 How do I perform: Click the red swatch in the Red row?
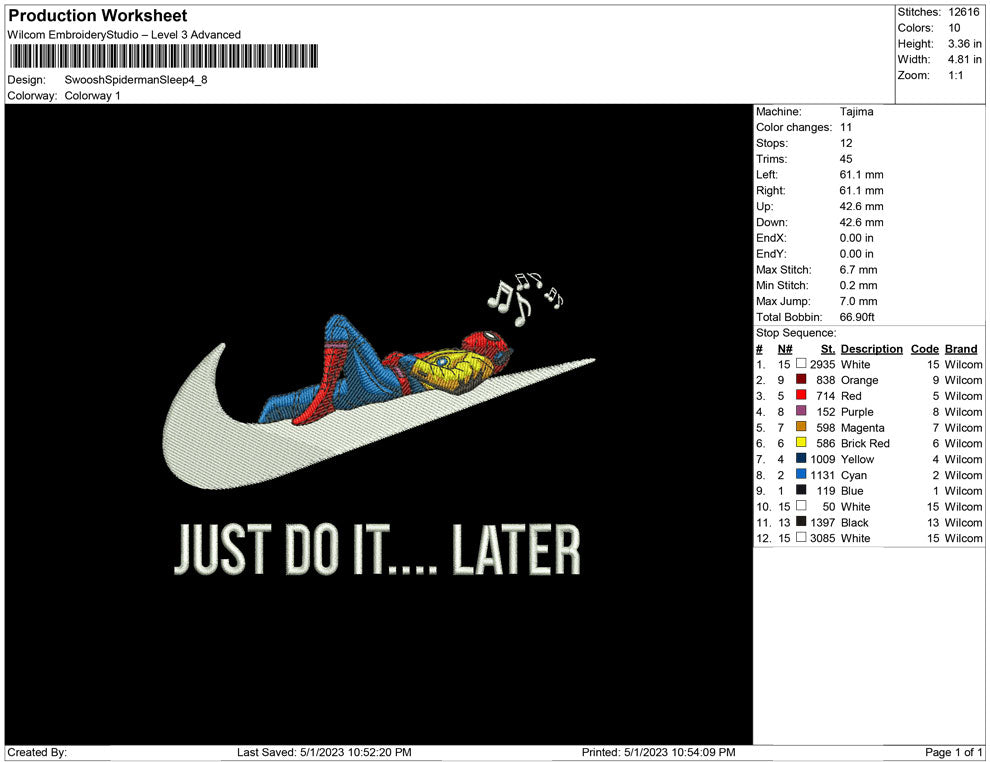pos(801,395)
